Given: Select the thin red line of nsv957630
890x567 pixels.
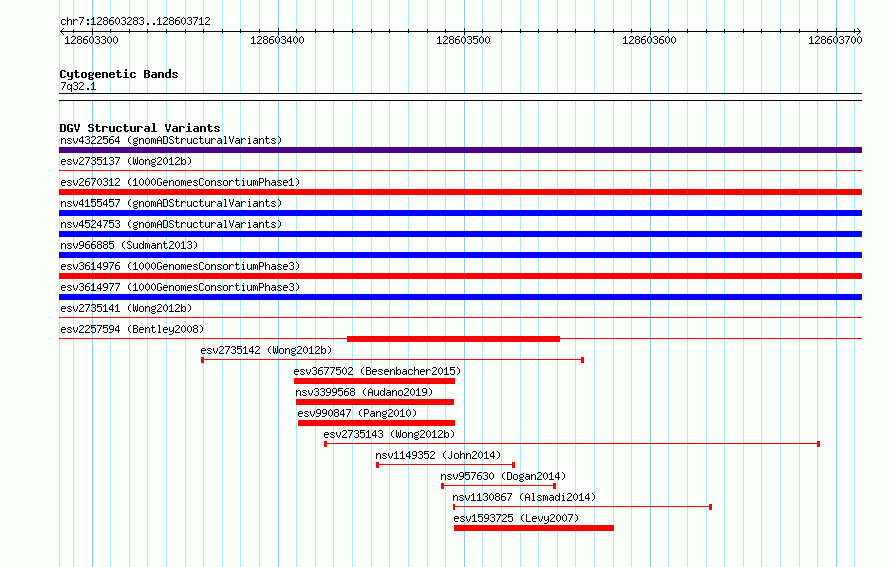Looking at the screenshot, I should point(499,486).
